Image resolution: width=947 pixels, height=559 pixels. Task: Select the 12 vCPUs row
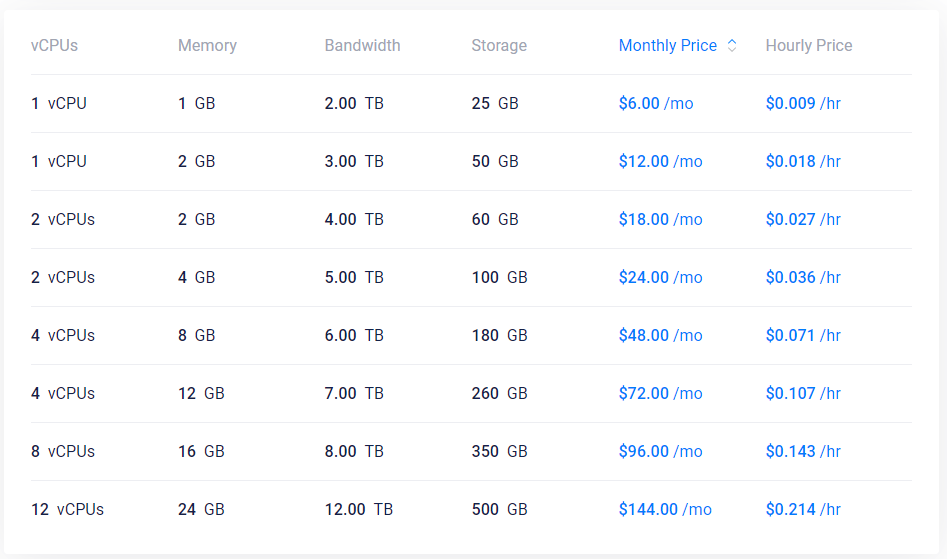[471, 509]
